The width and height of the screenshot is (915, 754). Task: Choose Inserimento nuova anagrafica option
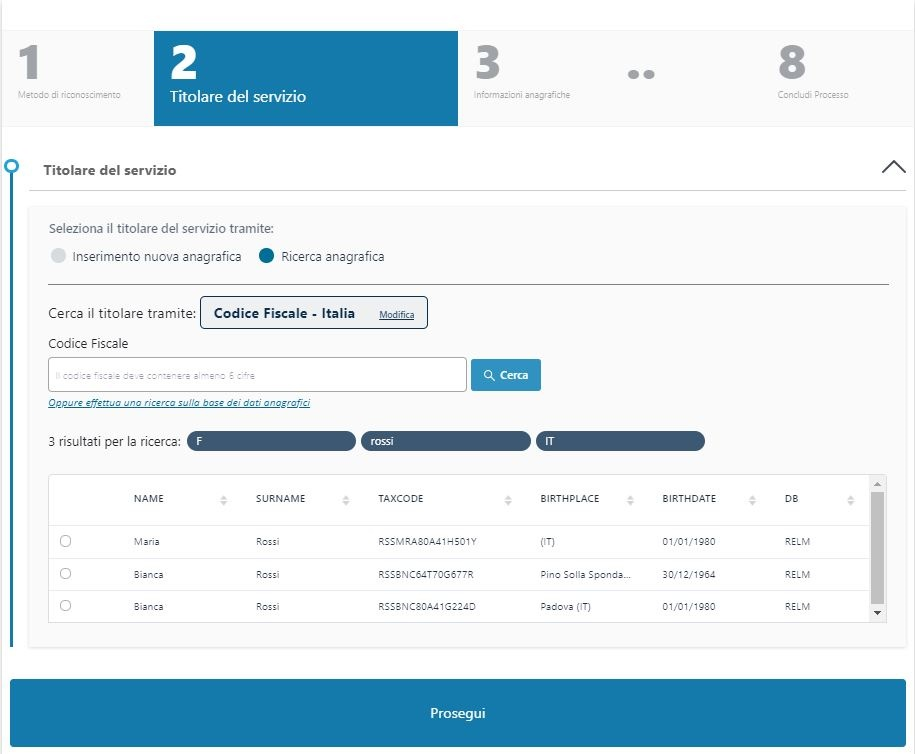59,256
